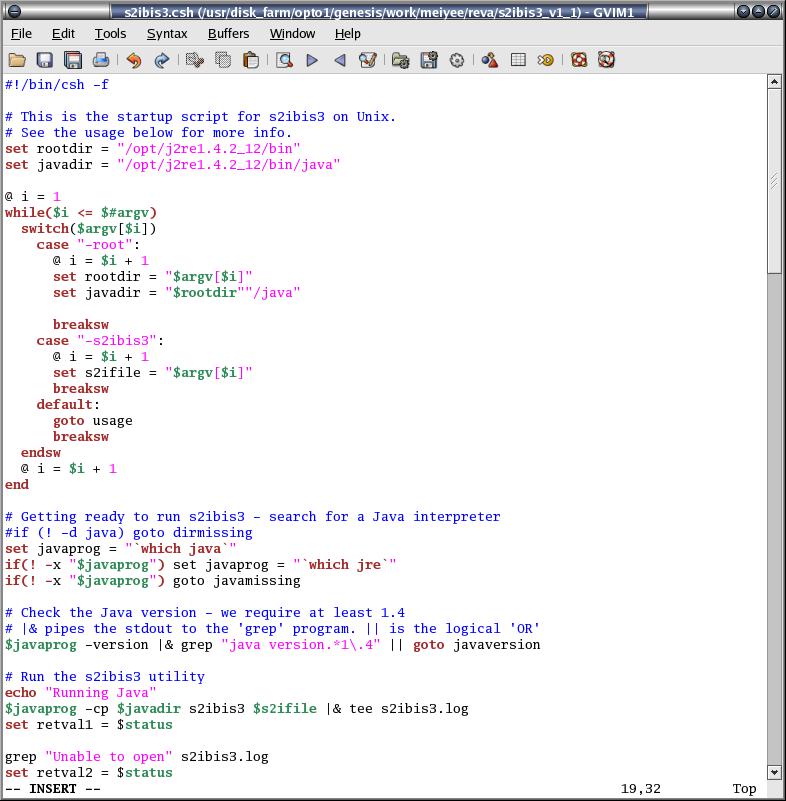Click the Find and Replace icon
Image resolution: width=786 pixels, height=801 pixels.
pyautogui.click(x=368, y=60)
